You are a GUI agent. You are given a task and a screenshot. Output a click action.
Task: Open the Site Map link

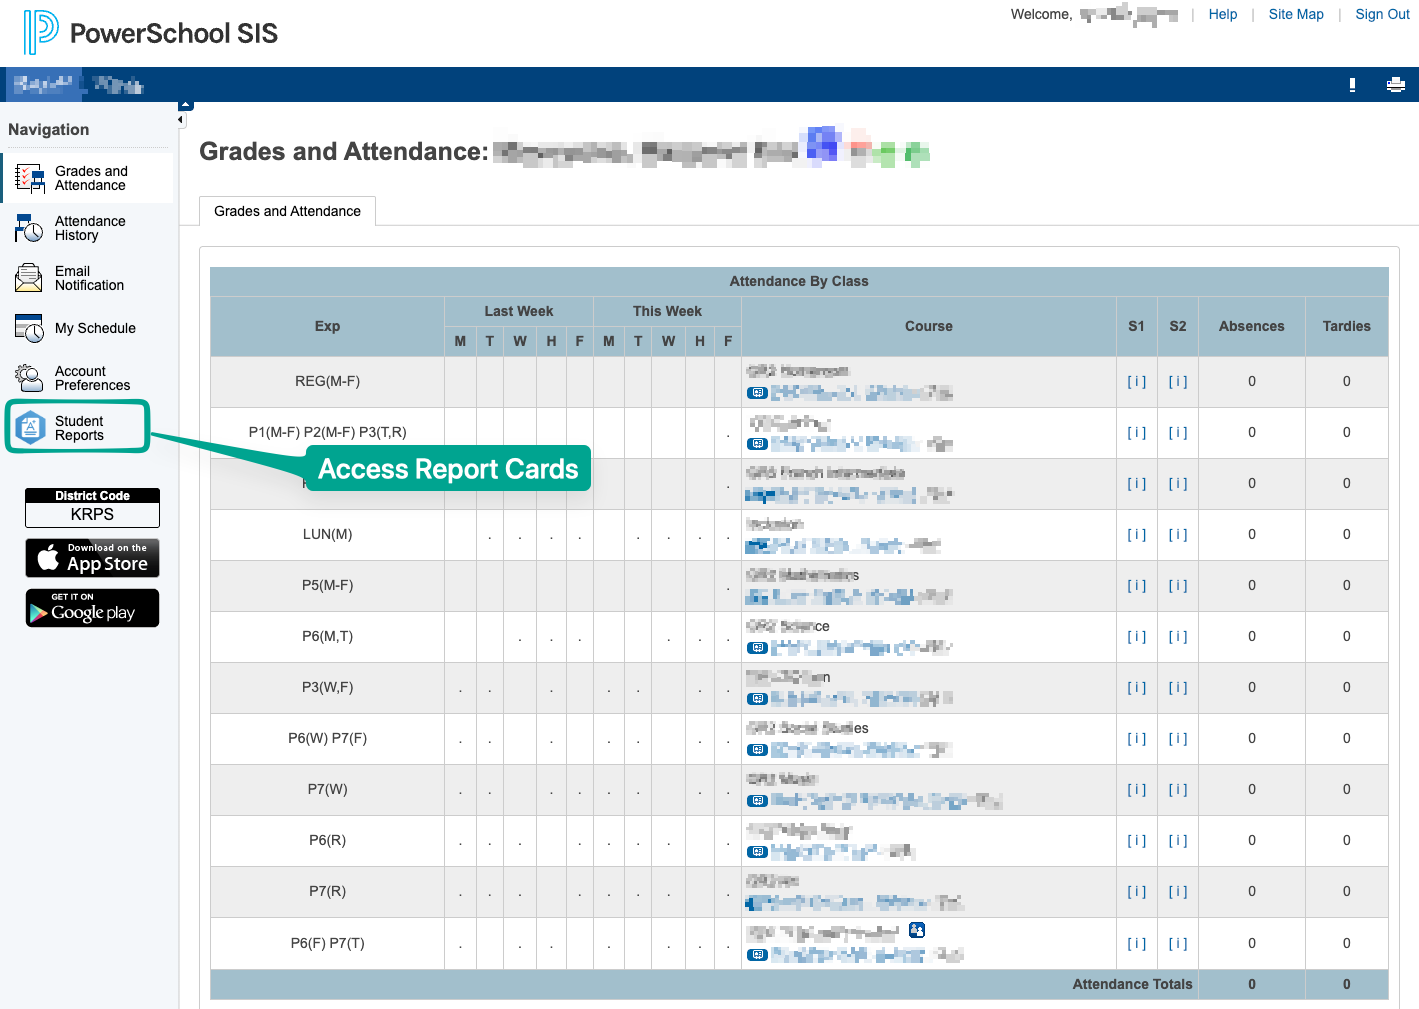click(x=1295, y=14)
